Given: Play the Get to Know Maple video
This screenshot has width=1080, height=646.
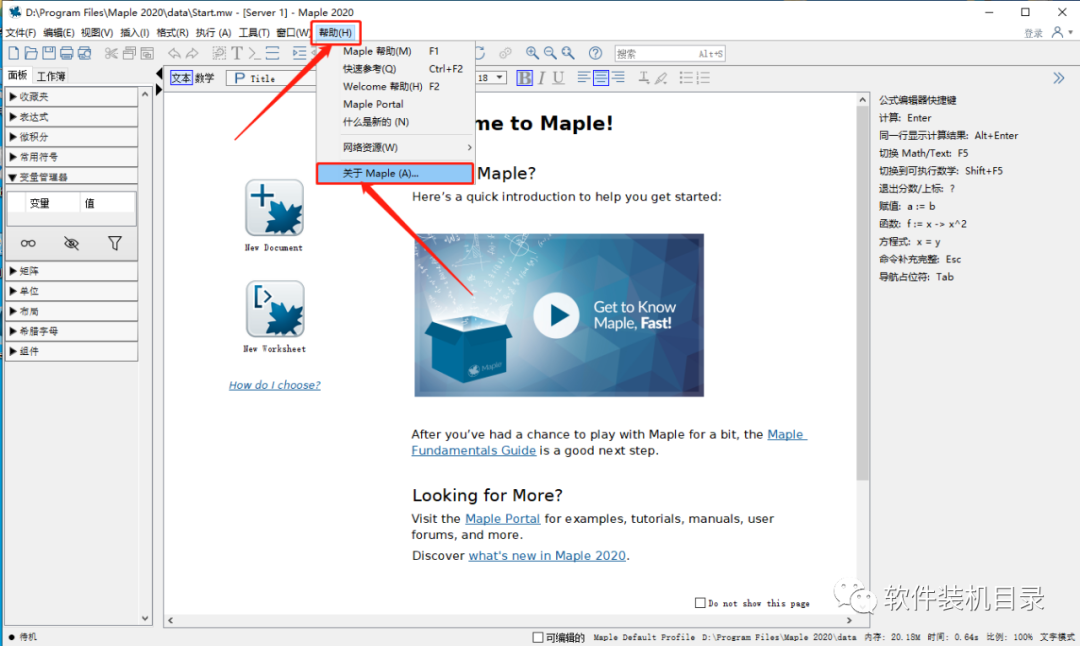Looking at the screenshot, I should pyautogui.click(x=557, y=315).
